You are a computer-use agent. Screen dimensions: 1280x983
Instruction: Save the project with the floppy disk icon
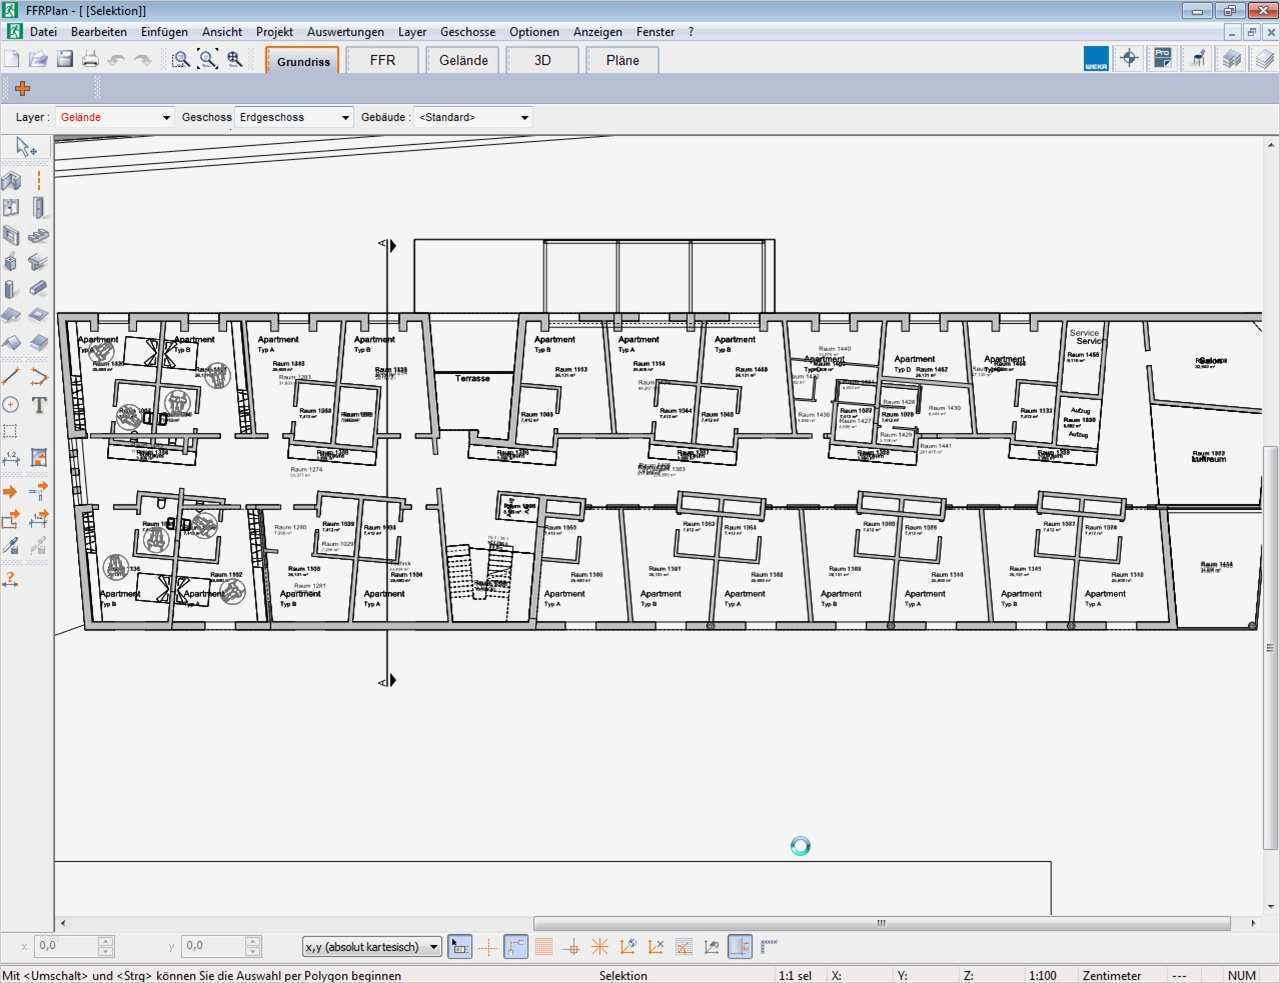point(65,59)
